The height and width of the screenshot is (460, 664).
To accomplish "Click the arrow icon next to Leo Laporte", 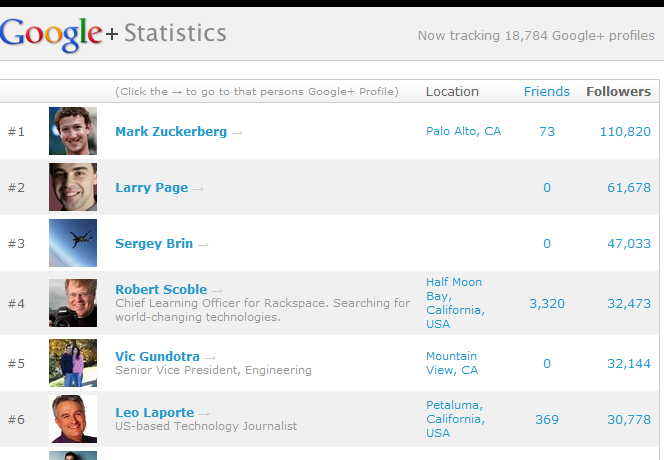I will click(x=204, y=413).
